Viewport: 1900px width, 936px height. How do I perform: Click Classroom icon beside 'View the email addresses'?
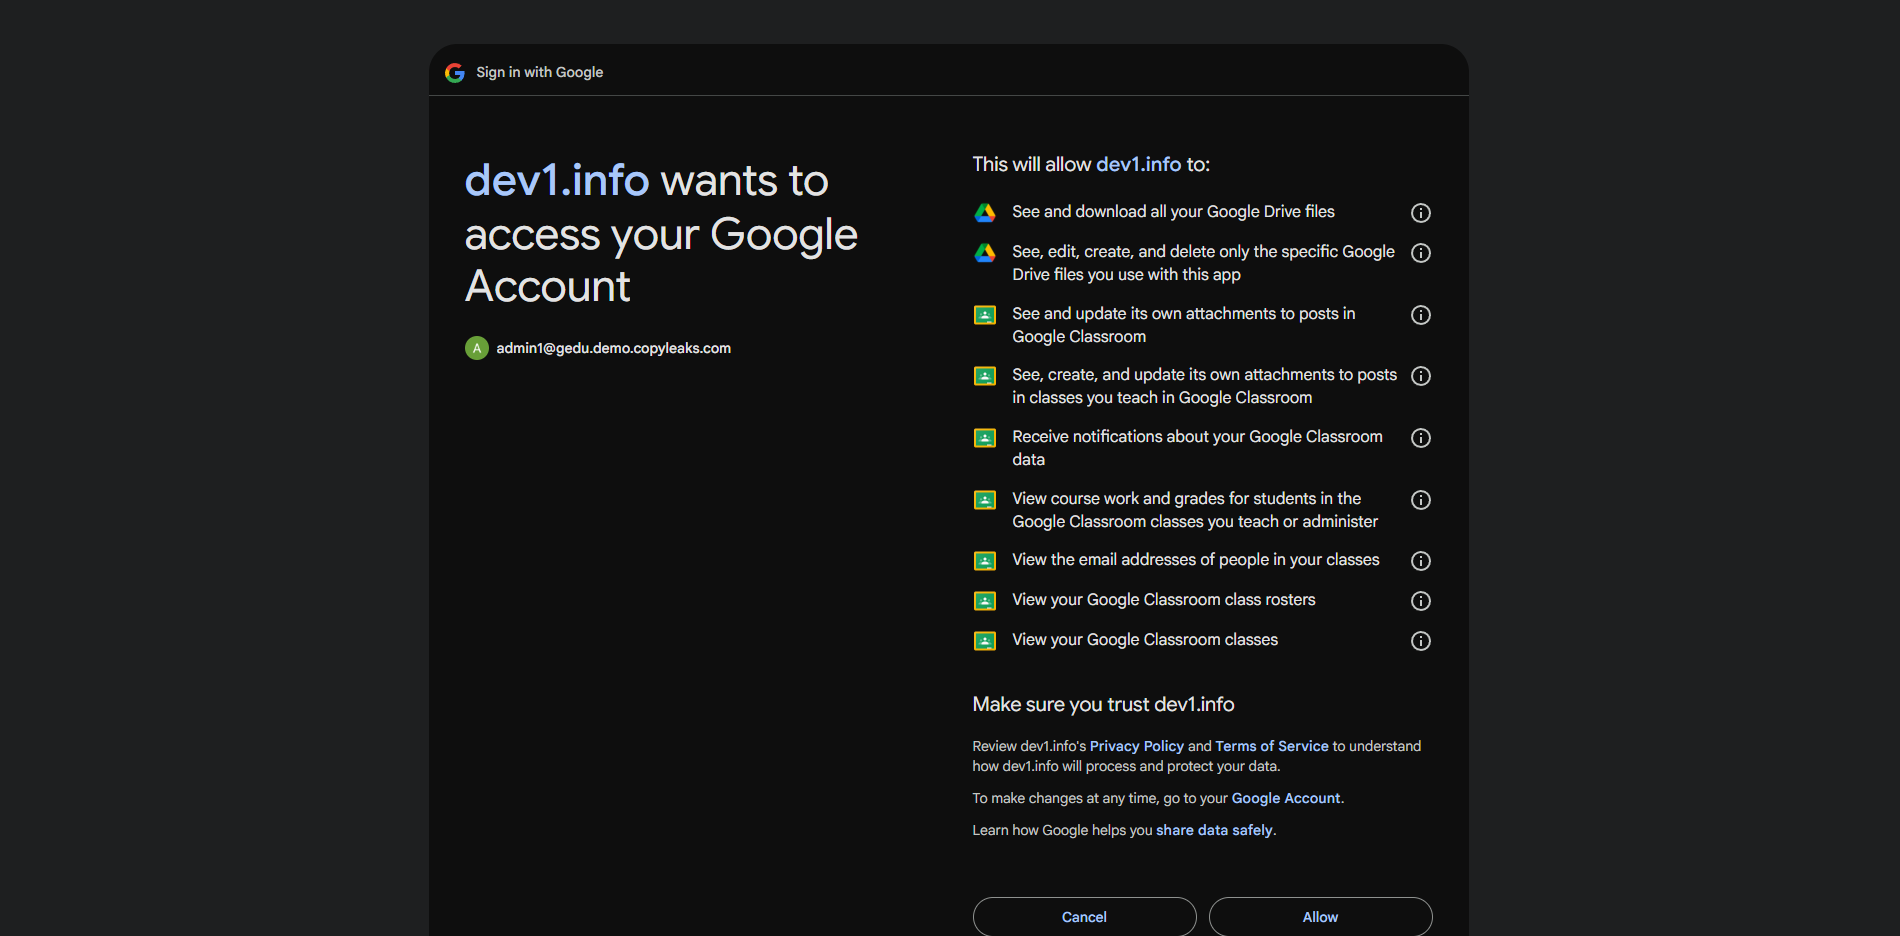click(985, 561)
